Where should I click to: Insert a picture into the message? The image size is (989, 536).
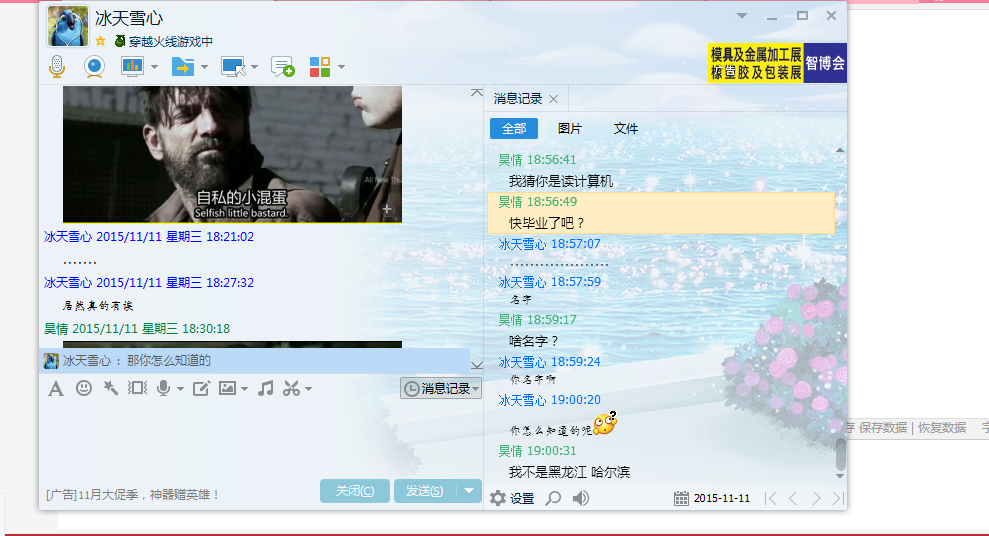(227, 388)
